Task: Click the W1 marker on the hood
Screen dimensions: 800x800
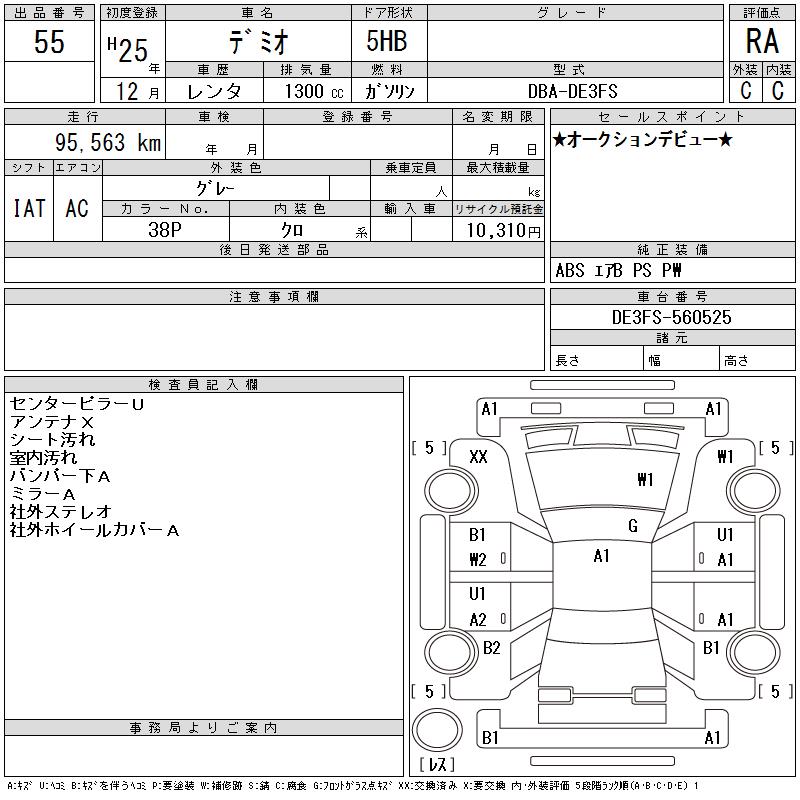Action: 645,480
